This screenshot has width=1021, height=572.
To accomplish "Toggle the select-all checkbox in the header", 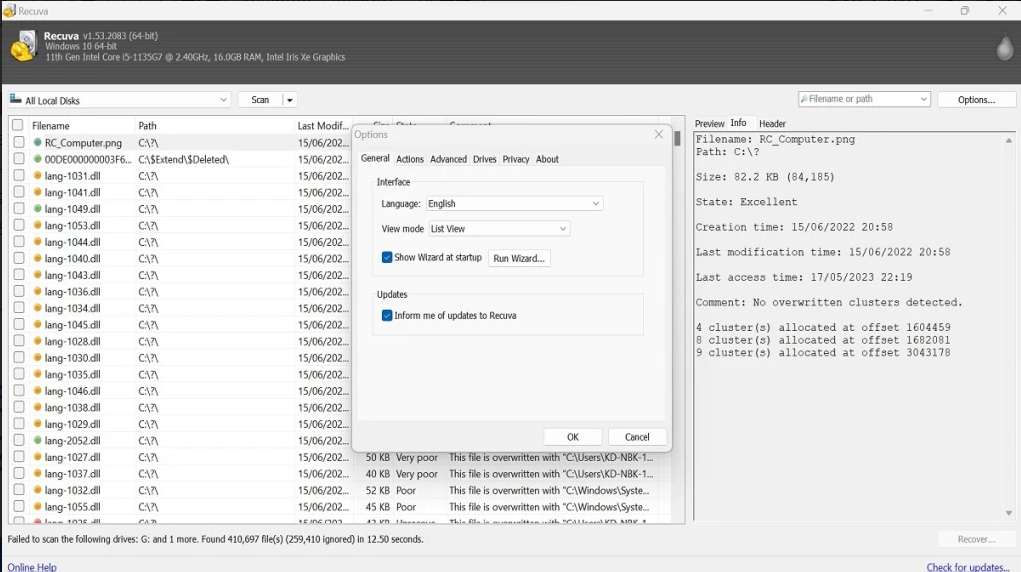I will point(18,125).
